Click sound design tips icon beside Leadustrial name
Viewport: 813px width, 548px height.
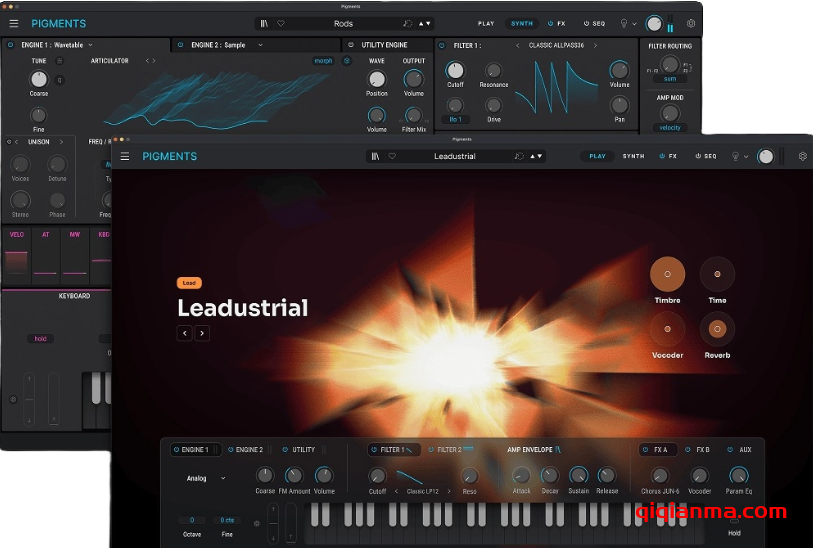[x=518, y=156]
